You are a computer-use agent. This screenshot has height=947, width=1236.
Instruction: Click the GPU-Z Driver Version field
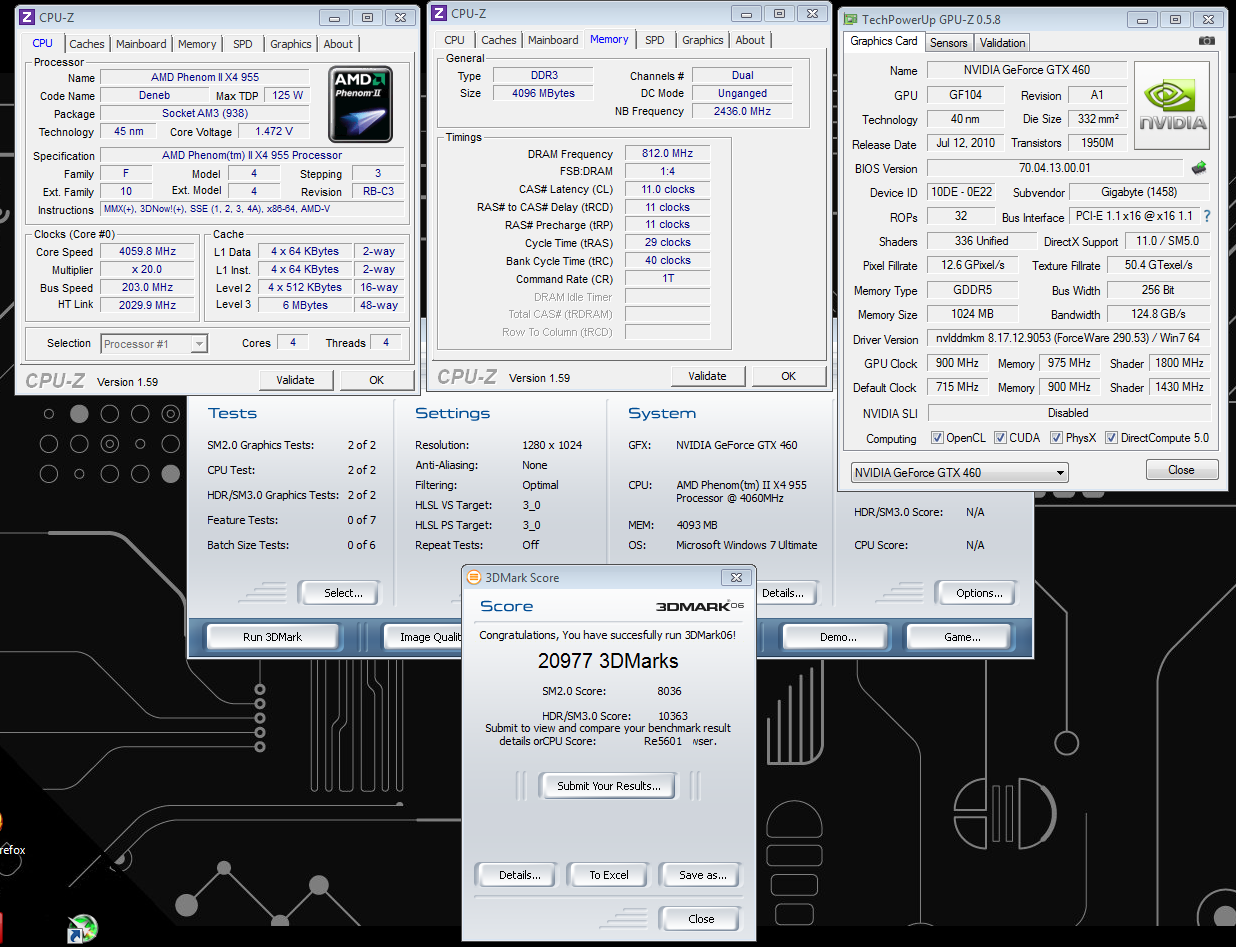(1069, 339)
